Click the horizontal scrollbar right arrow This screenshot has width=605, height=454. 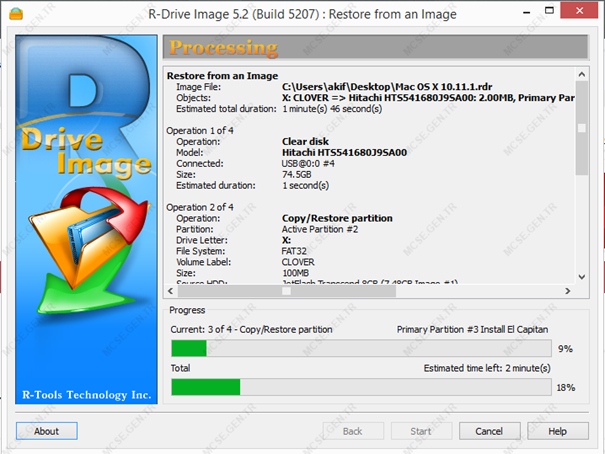pyautogui.click(x=568, y=291)
